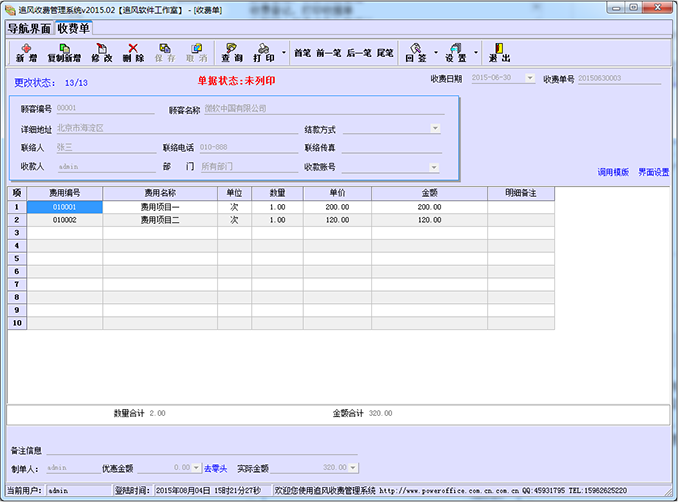Click the 打印 (Print) toolbar icon
Screen dimensions: 680x502
coord(263,52)
